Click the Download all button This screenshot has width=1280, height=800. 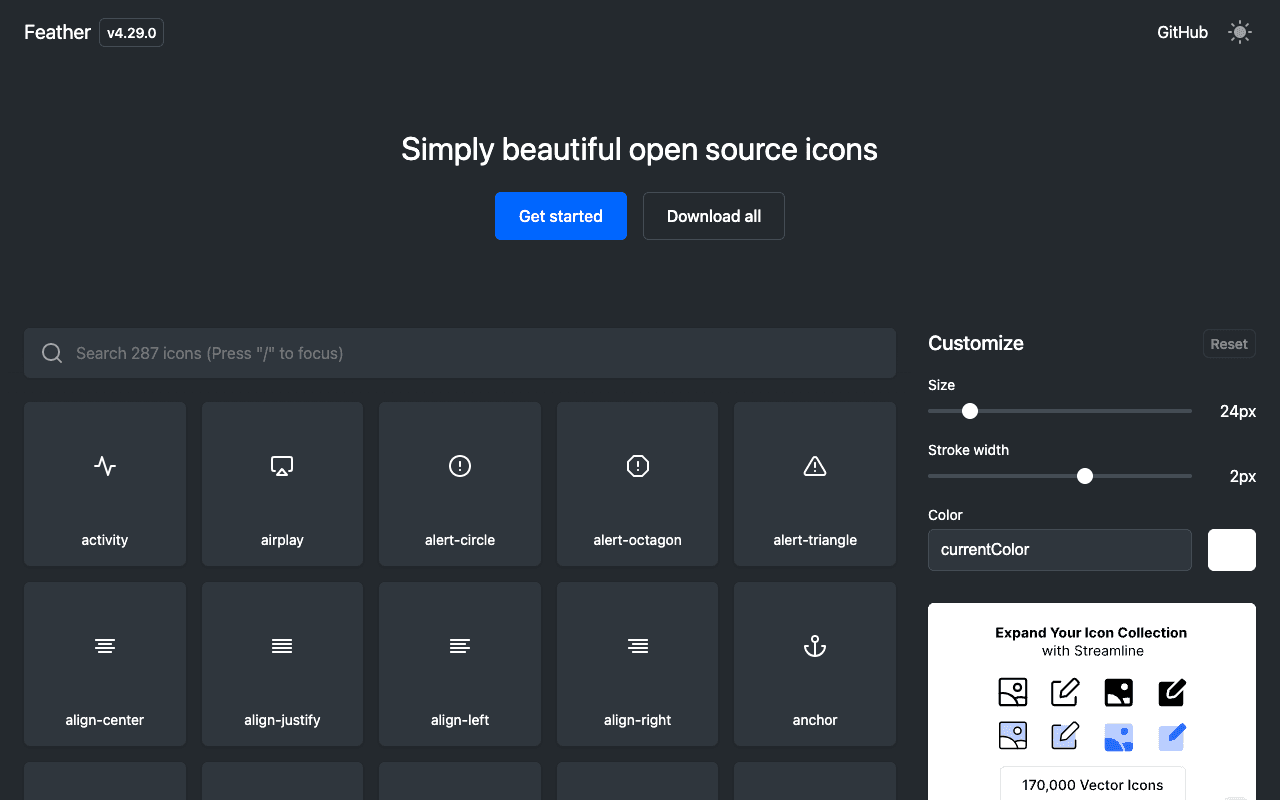point(713,216)
